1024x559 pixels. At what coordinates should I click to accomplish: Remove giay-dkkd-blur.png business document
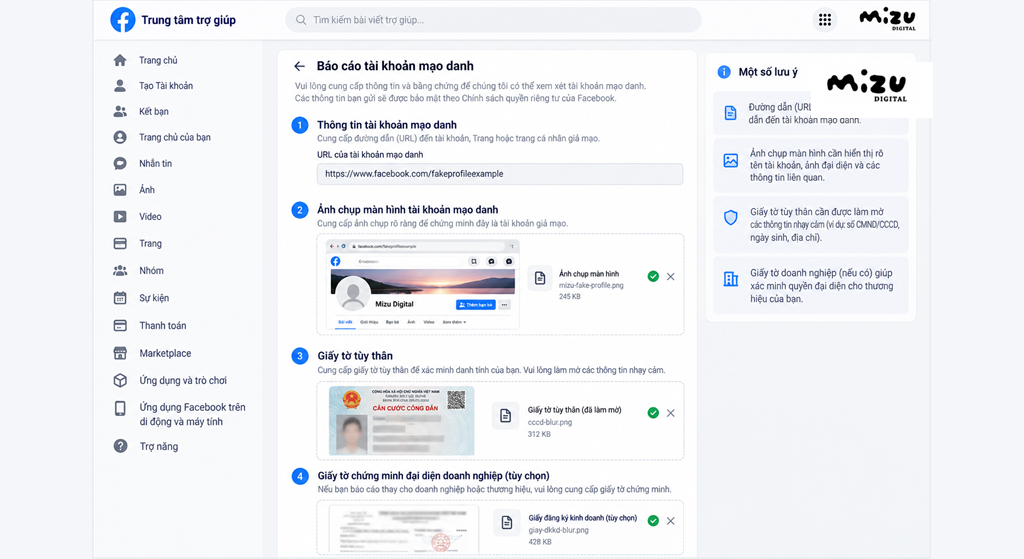pyautogui.click(x=671, y=521)
